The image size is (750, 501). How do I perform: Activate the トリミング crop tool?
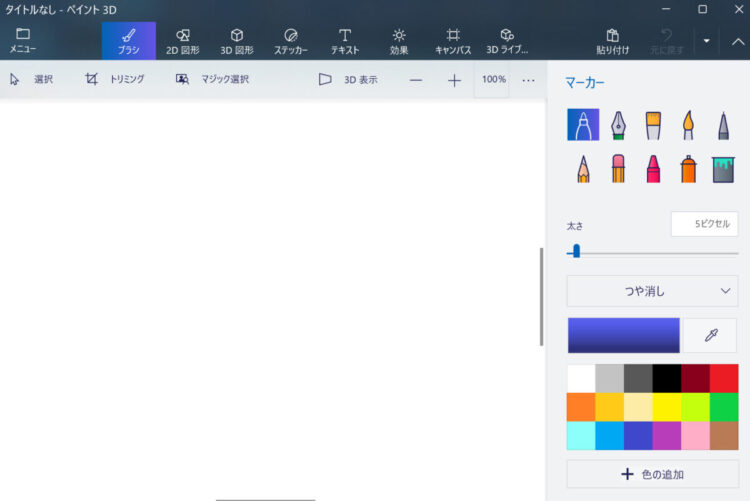pyautogui.click(x=115, y=79)
